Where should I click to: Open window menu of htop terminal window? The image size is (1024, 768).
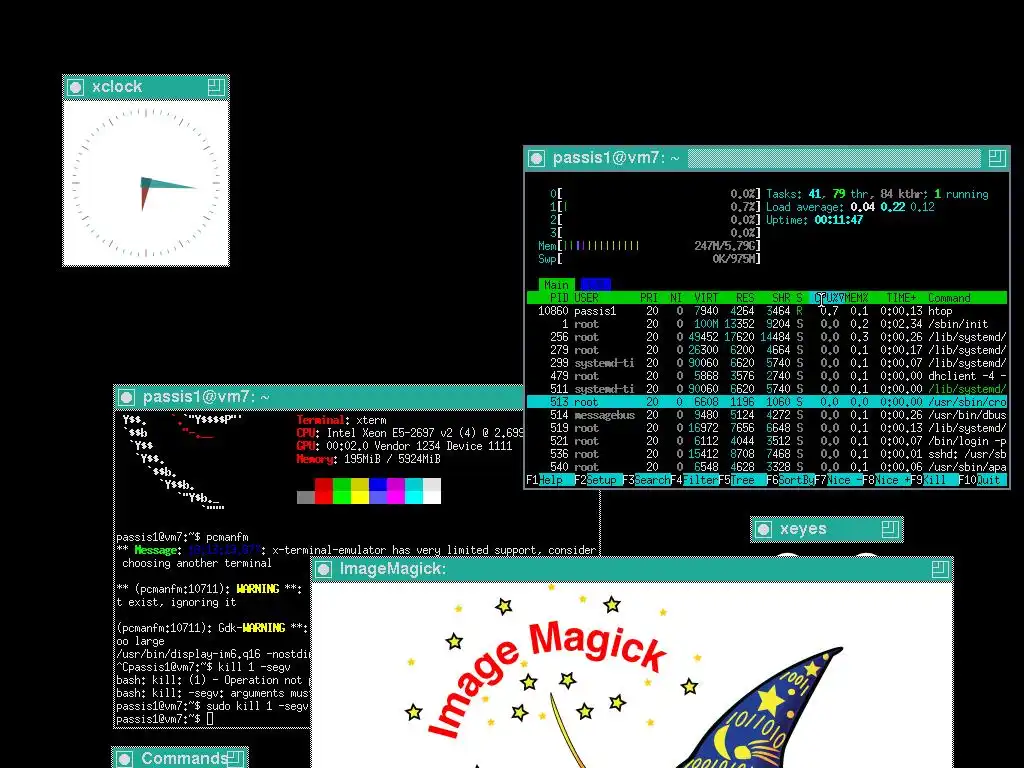(537, 158)
